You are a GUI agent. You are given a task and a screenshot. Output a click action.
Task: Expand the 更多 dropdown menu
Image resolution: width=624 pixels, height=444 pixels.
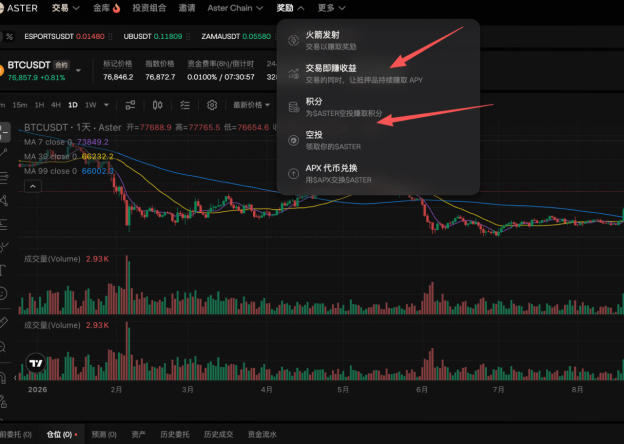(x=332, y=8)
